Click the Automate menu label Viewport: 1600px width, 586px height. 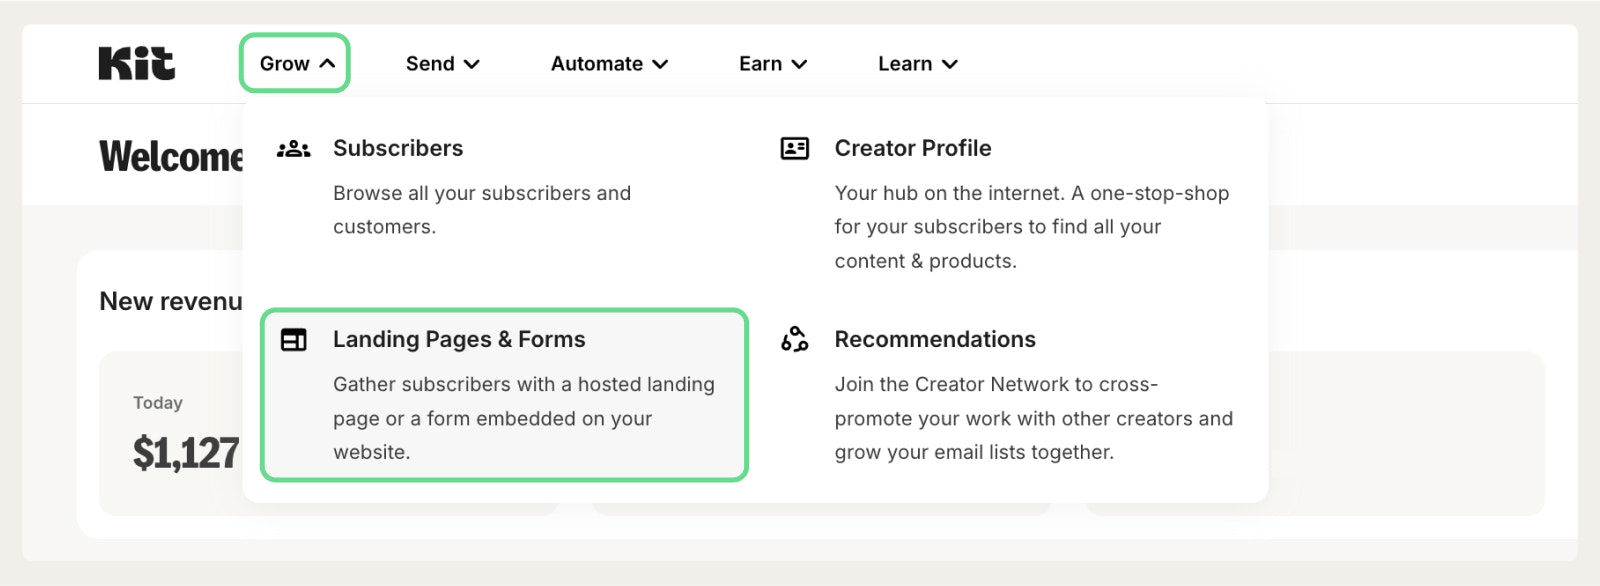point(596,64)
